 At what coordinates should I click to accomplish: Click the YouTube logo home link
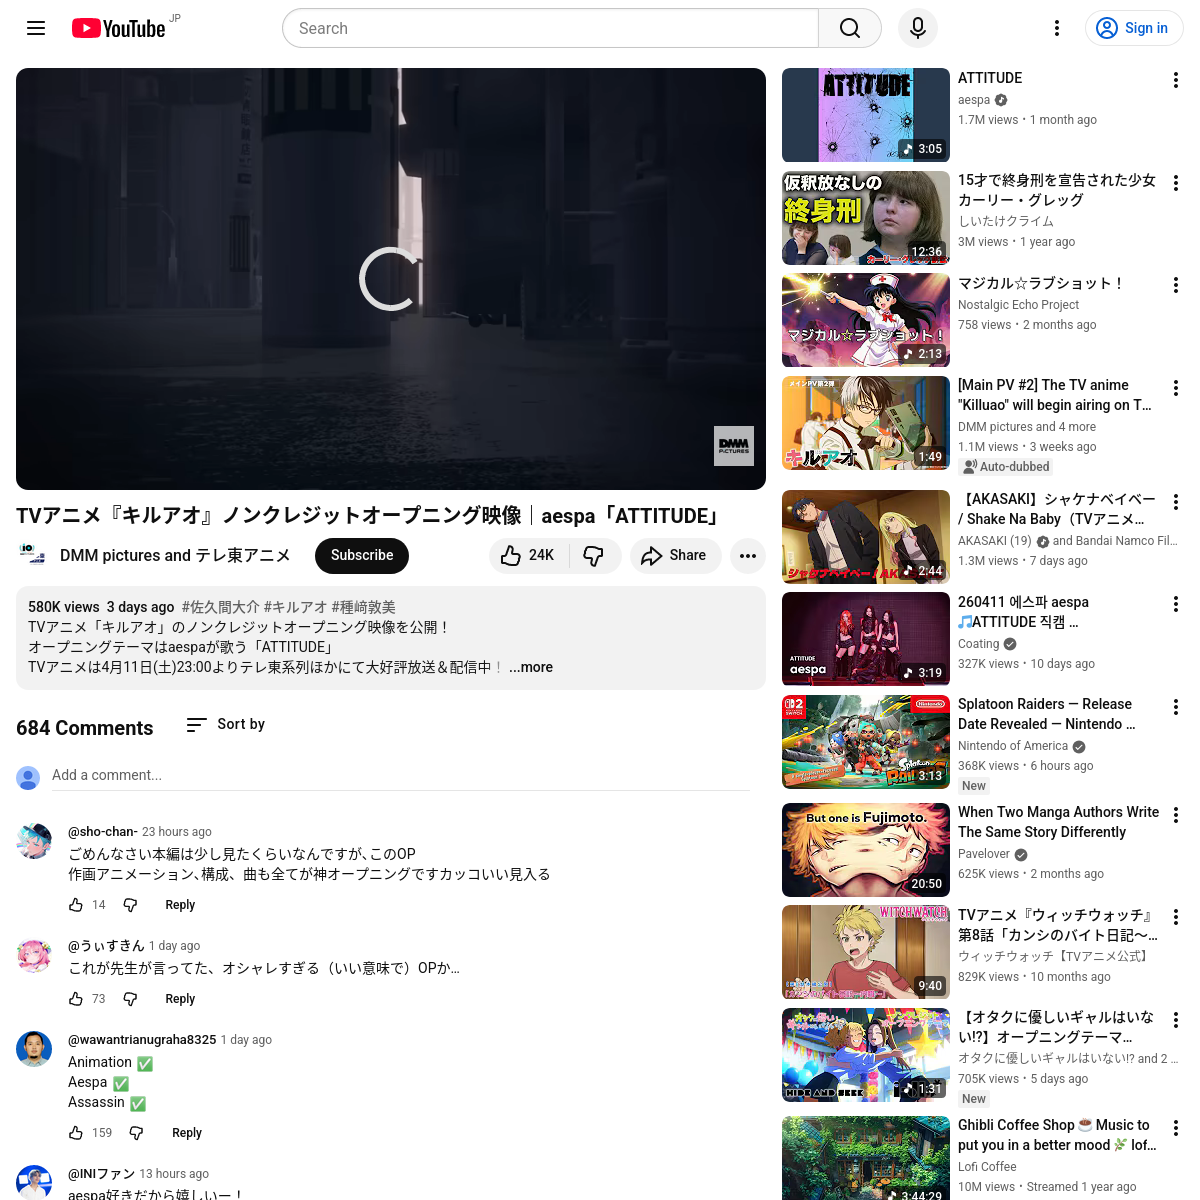click(x=118, y=28)
